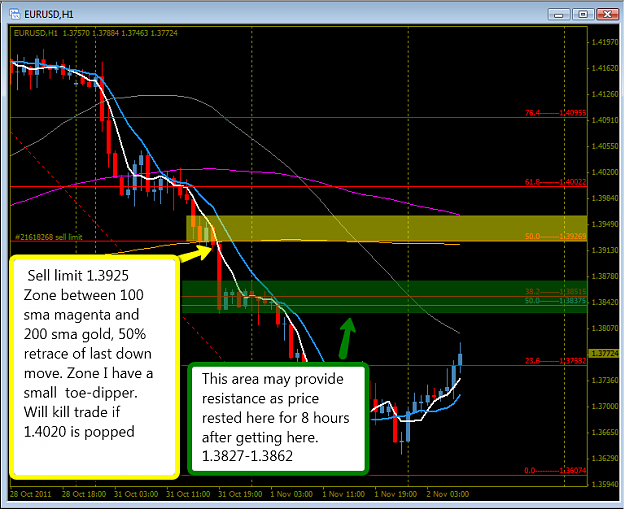Select the #21618268 sell limit order label
The height and width of the screenshot is (509, 625).
[x=48, y=237]
